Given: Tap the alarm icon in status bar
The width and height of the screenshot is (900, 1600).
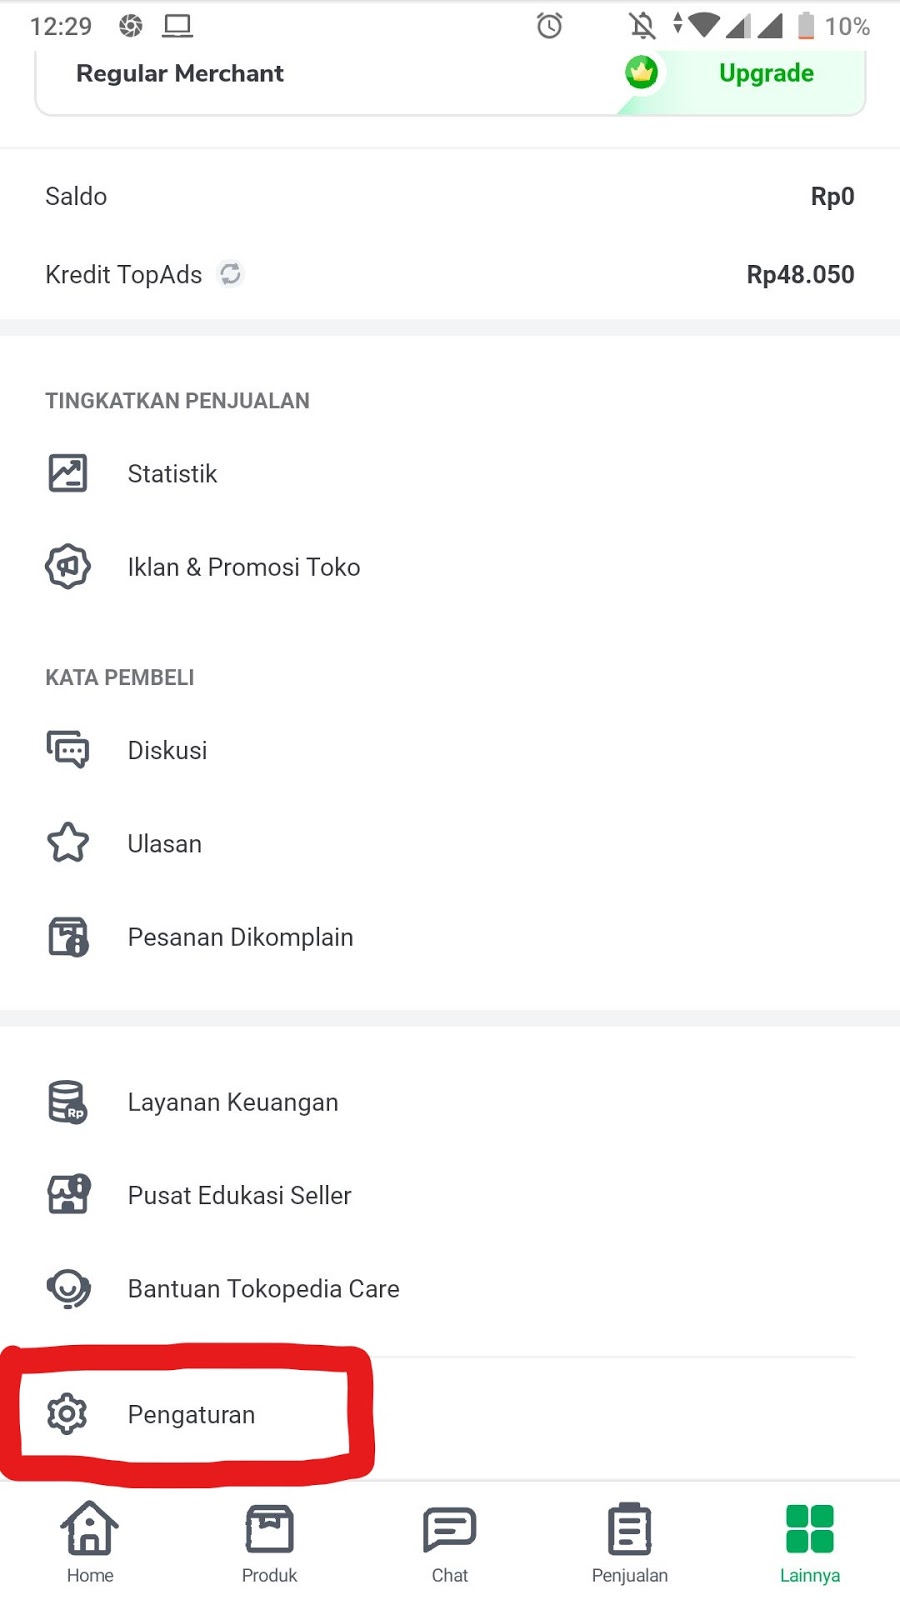Looking at the screenshot, I should click(x=550, y=26).
